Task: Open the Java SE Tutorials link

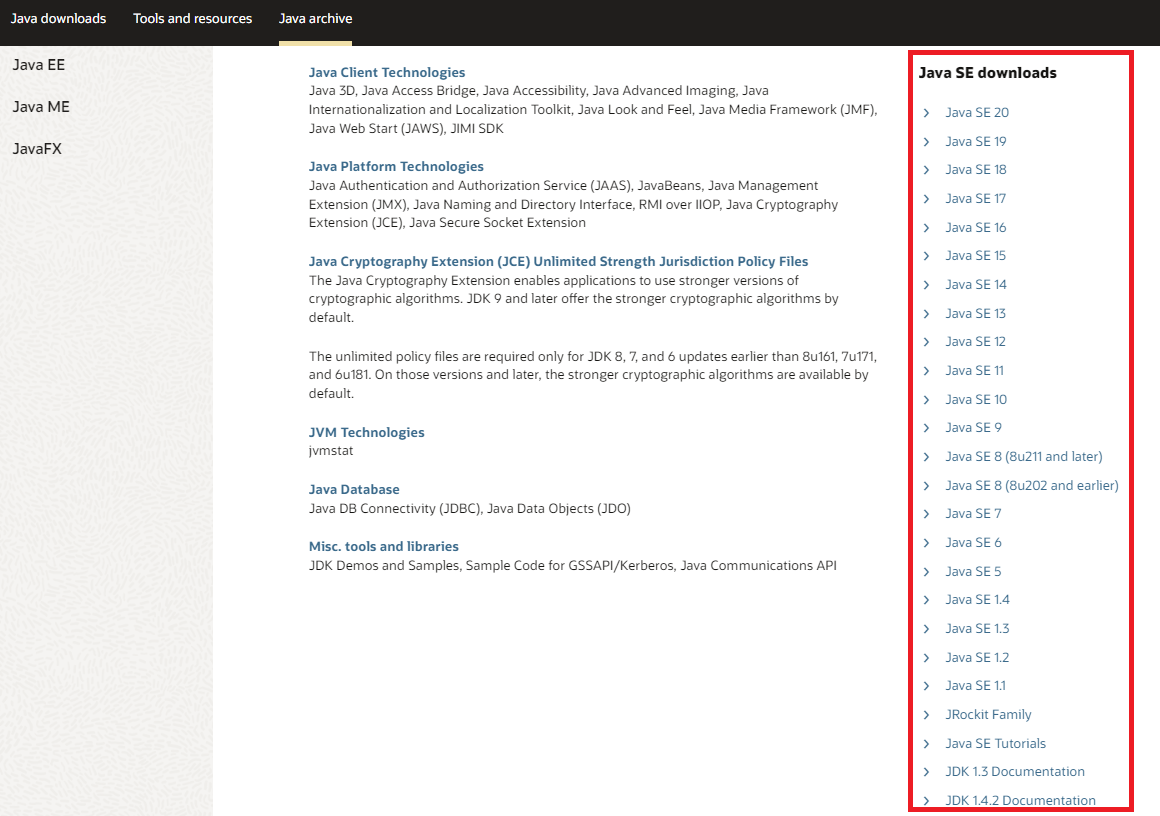Action: pos(996,743)
